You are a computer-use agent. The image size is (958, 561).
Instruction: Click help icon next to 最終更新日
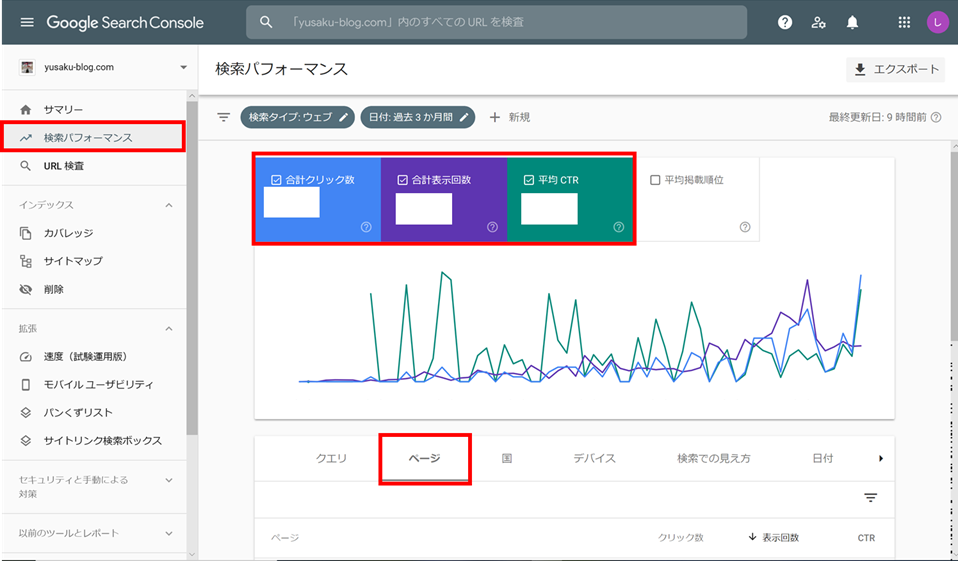coord(936,117)
